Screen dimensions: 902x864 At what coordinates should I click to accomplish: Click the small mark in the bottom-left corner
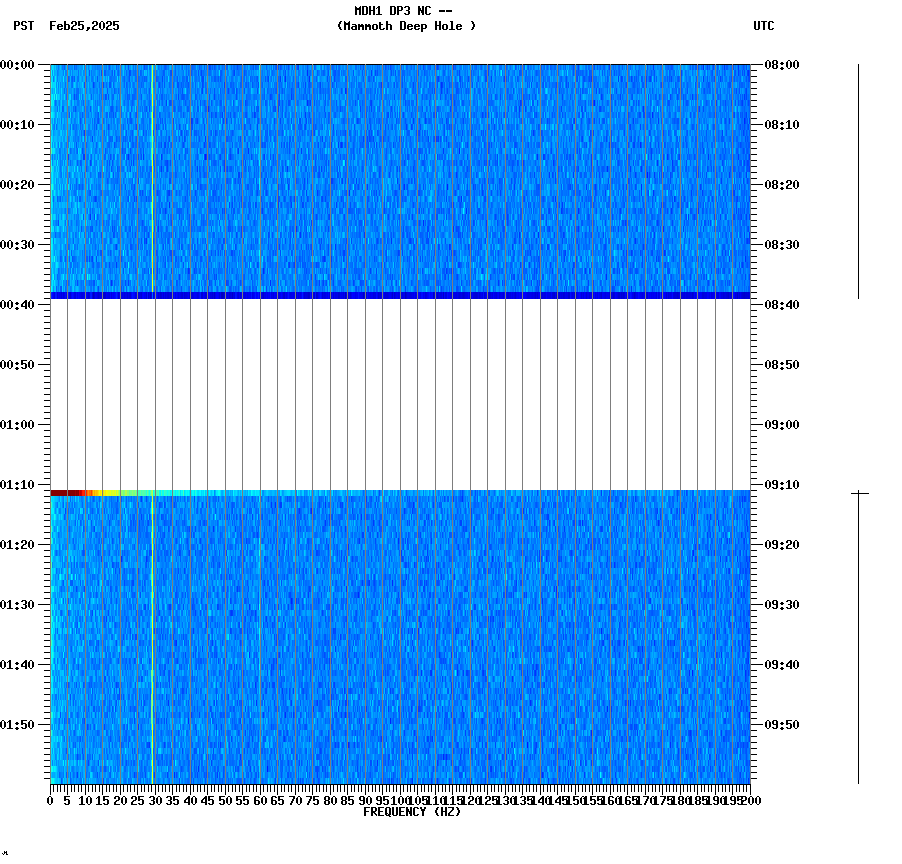click(8, 852)
